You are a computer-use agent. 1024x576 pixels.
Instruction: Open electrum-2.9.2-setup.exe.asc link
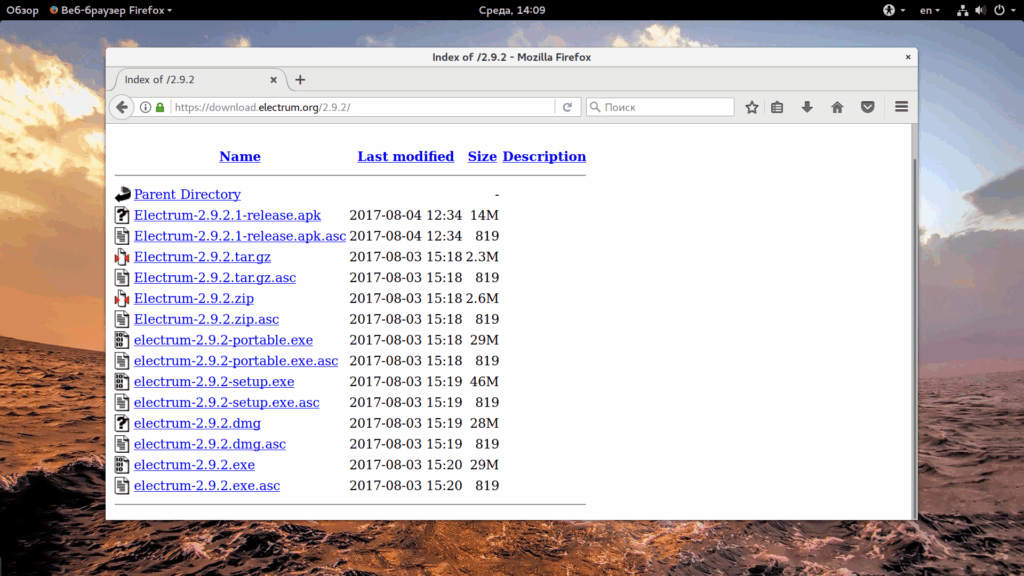227,402
